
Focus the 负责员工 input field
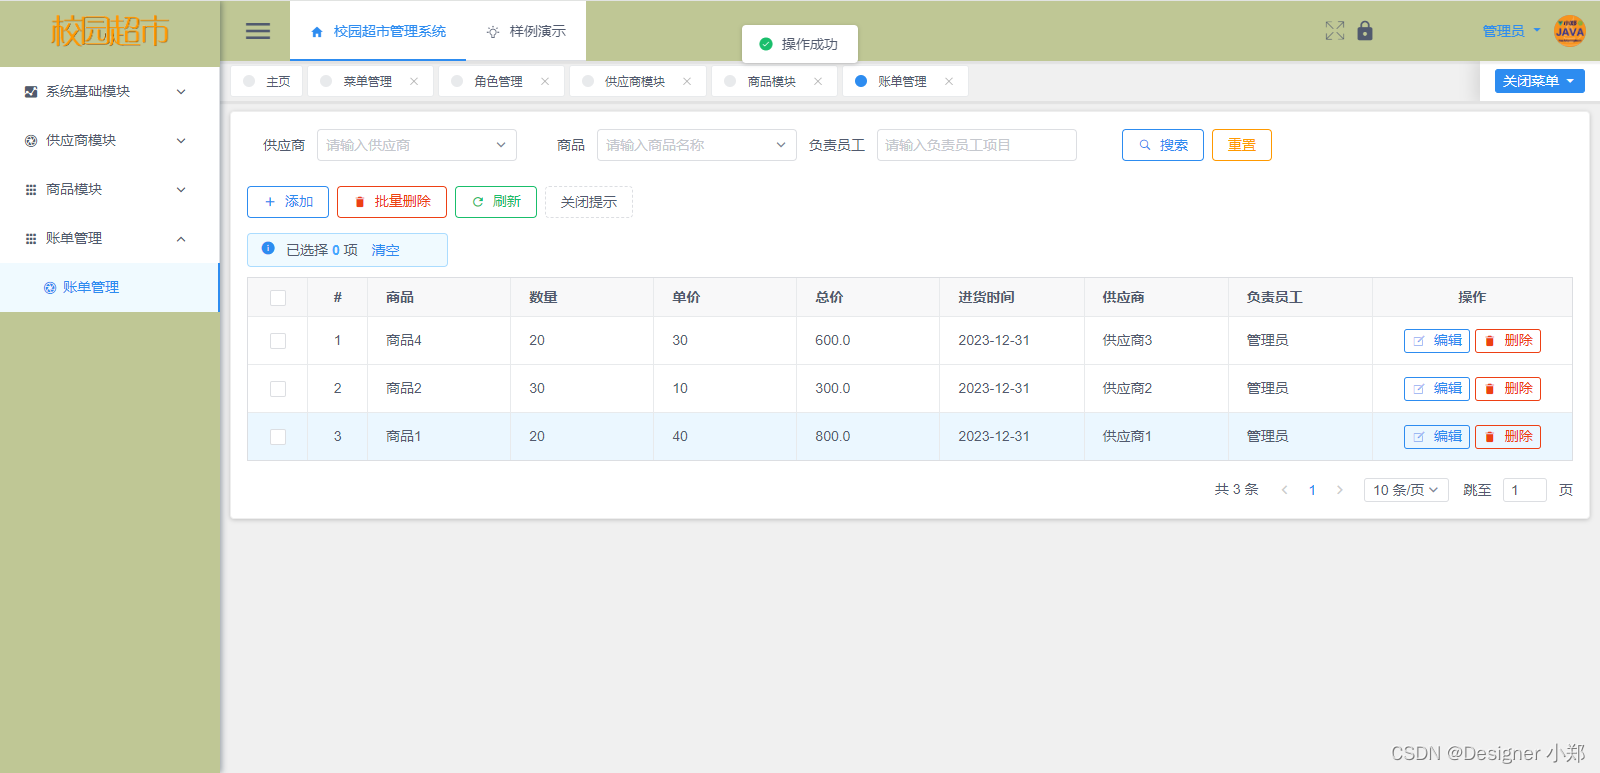point(977,145)
